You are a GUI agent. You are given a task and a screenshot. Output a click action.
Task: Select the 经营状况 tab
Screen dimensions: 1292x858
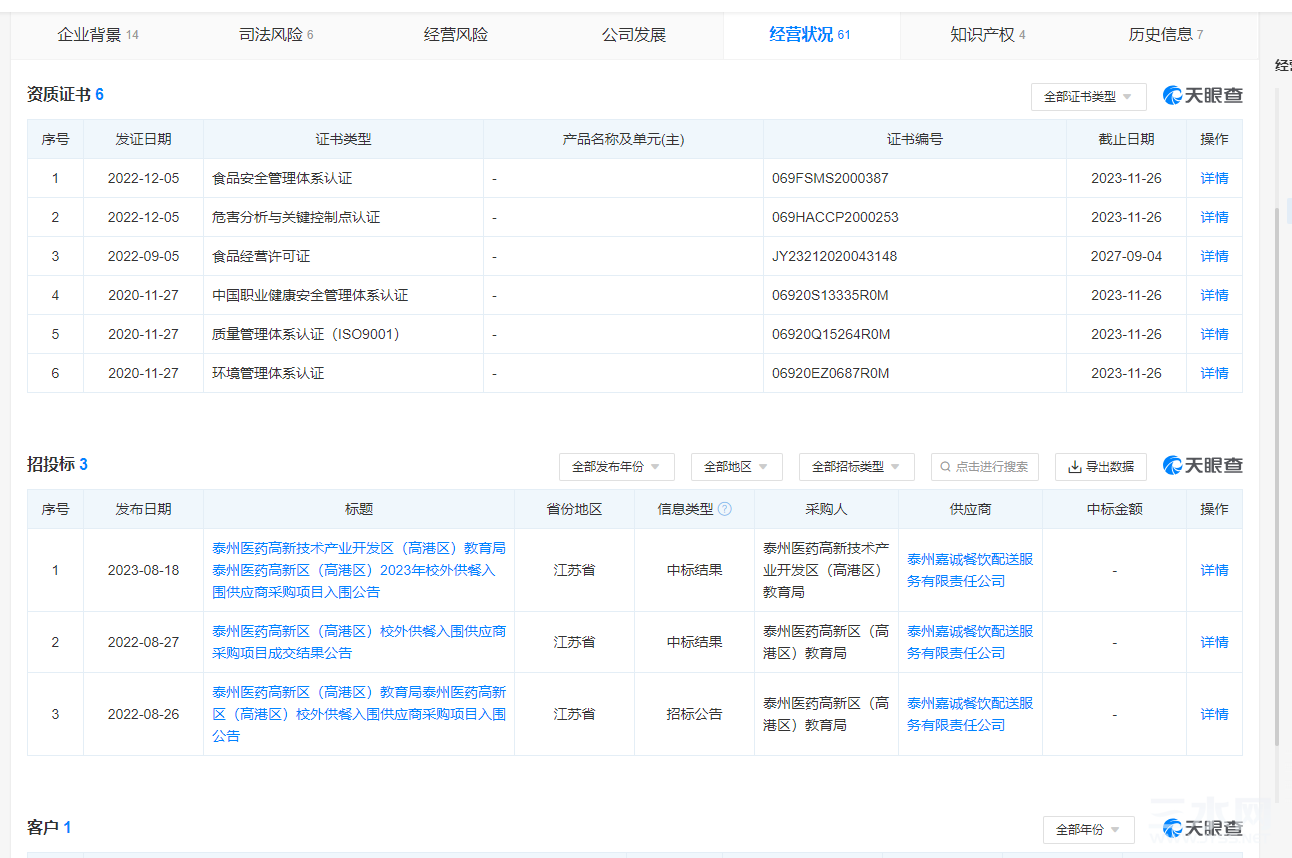810,35
